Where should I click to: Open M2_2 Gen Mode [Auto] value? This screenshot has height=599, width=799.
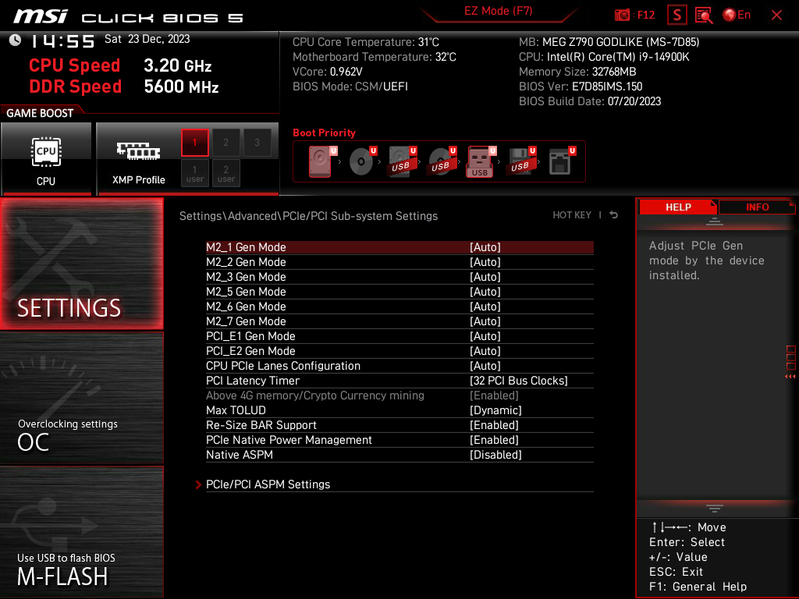click(x=485, y=262)
